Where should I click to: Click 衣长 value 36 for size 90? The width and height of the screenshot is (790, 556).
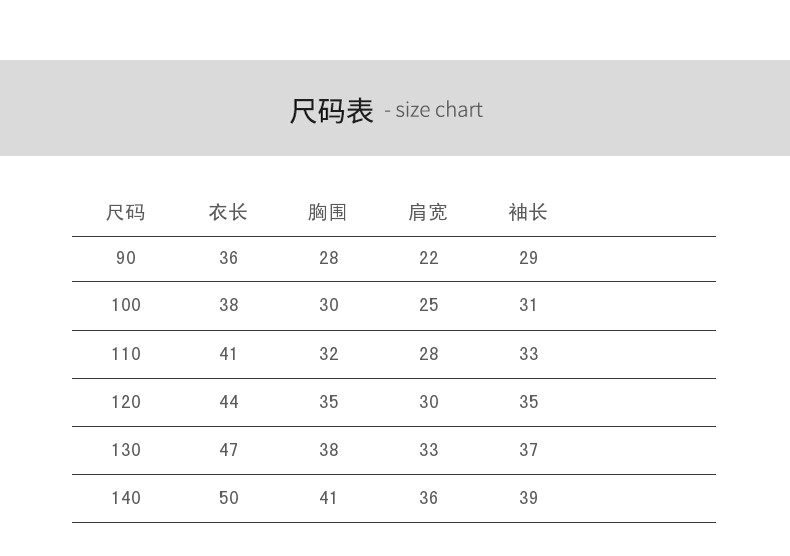click(229, 258)
